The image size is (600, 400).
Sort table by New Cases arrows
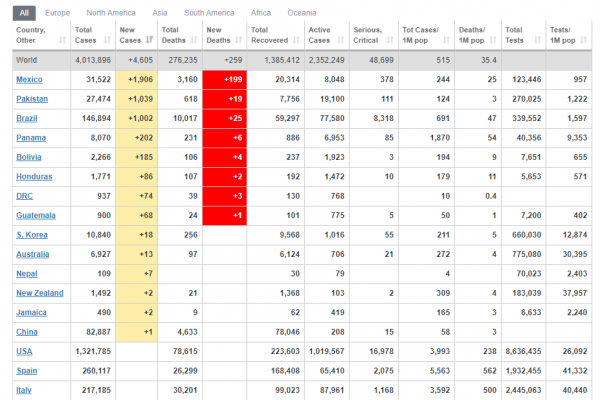point(149,40)
